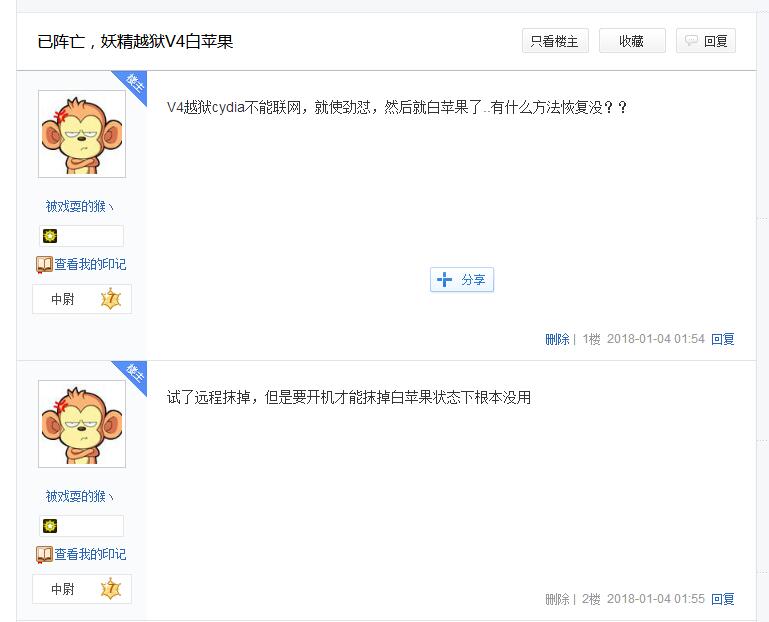The image size is (769, 622).
Task: Reply to the 2楼 post
Action: (x=723, y=599)
